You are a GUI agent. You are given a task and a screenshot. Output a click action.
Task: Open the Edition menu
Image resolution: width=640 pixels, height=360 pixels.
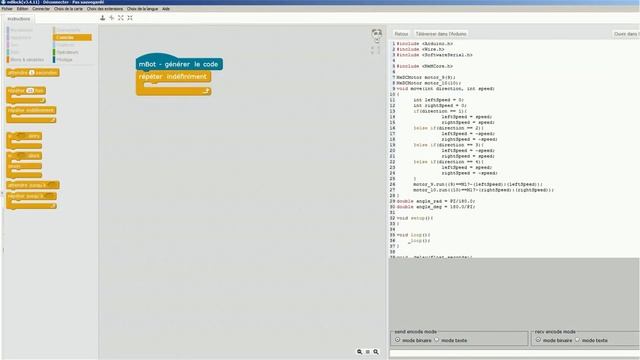(22, 9)
